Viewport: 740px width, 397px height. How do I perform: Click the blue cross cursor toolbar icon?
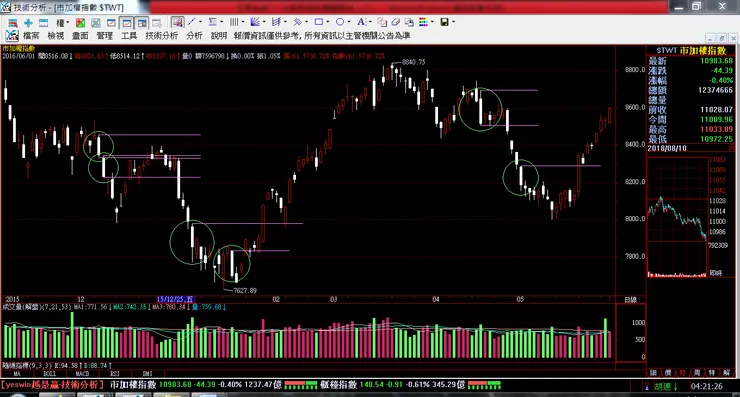click(28, 23)
